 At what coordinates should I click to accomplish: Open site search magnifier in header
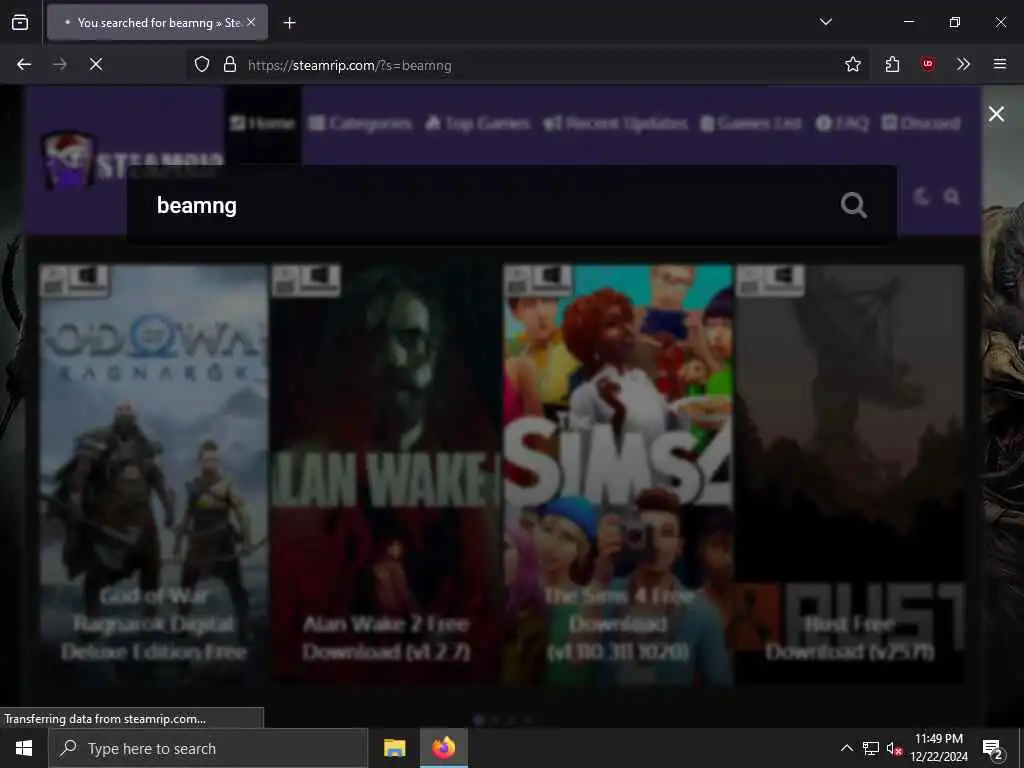952,197
